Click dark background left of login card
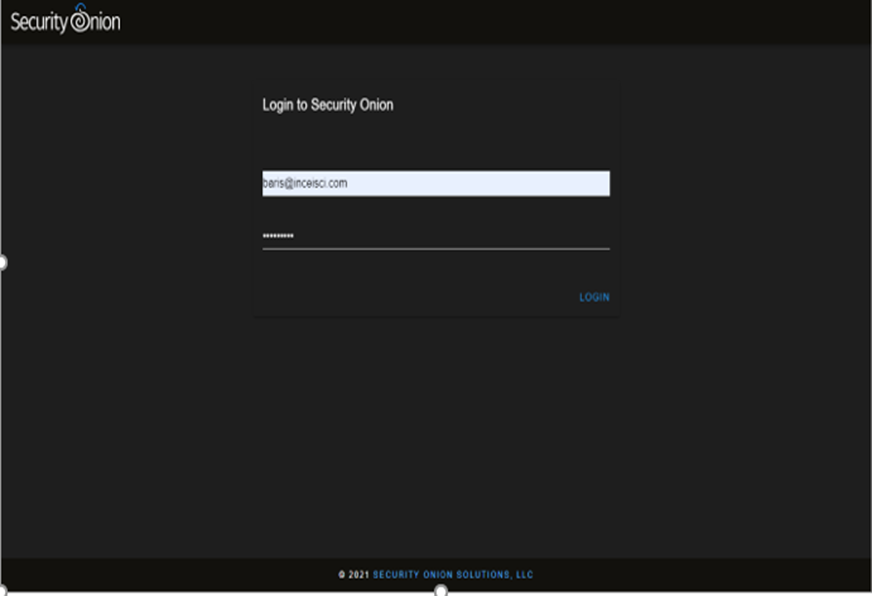The width and height of the screenshot is (872, 596). pyautogui.click(x=130, y=250)
